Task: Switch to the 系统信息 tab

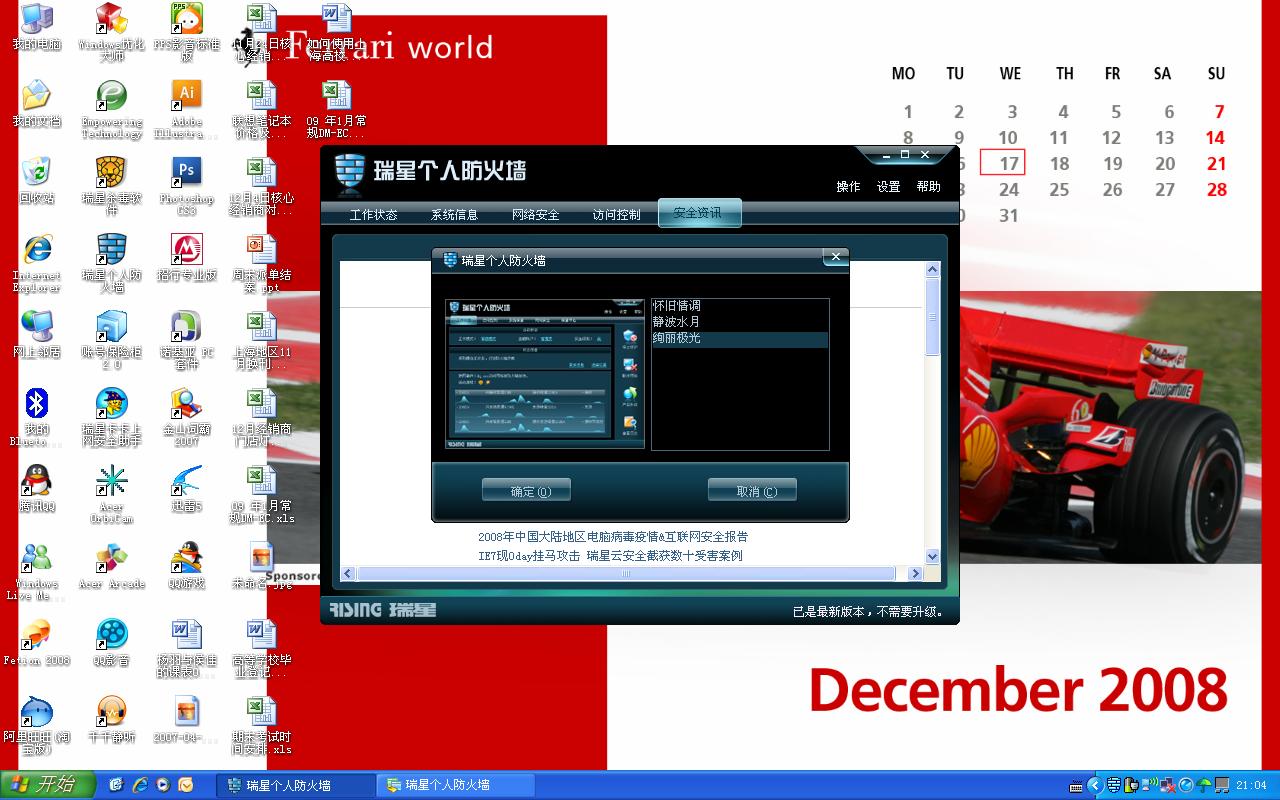Action: (x=454, y=215)
